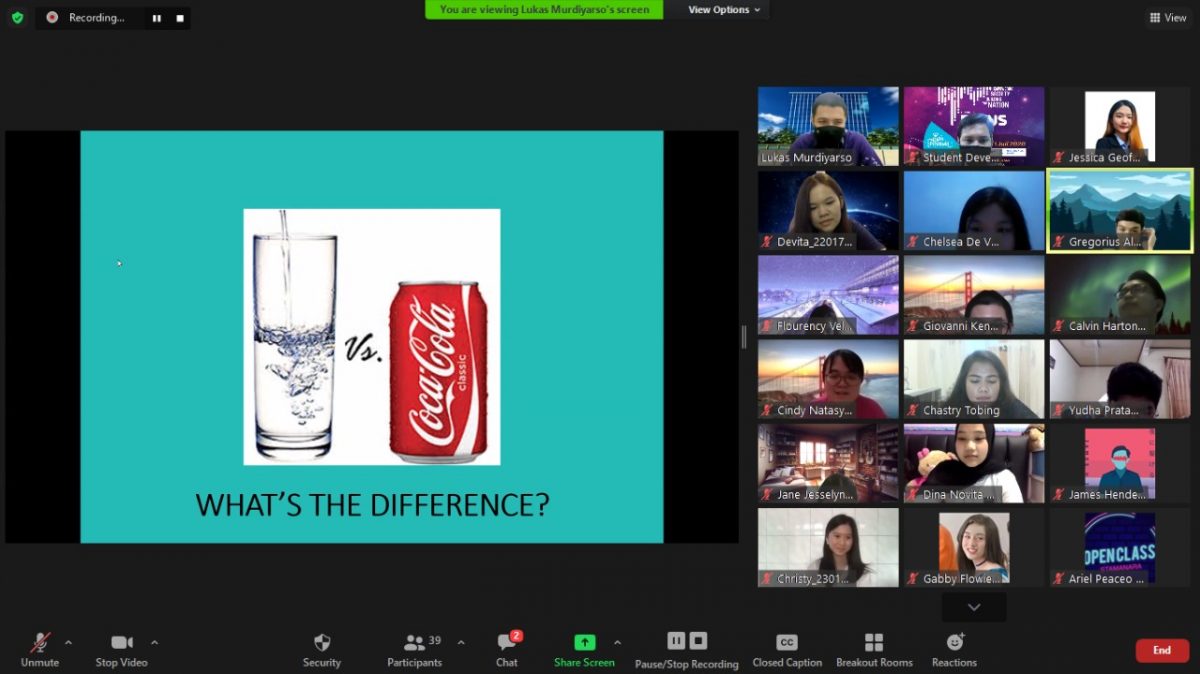Select Giovanni Ken... video tile
Image resolution: width=1200 pixels, height=674 pixels.
[x=974, y=295]
